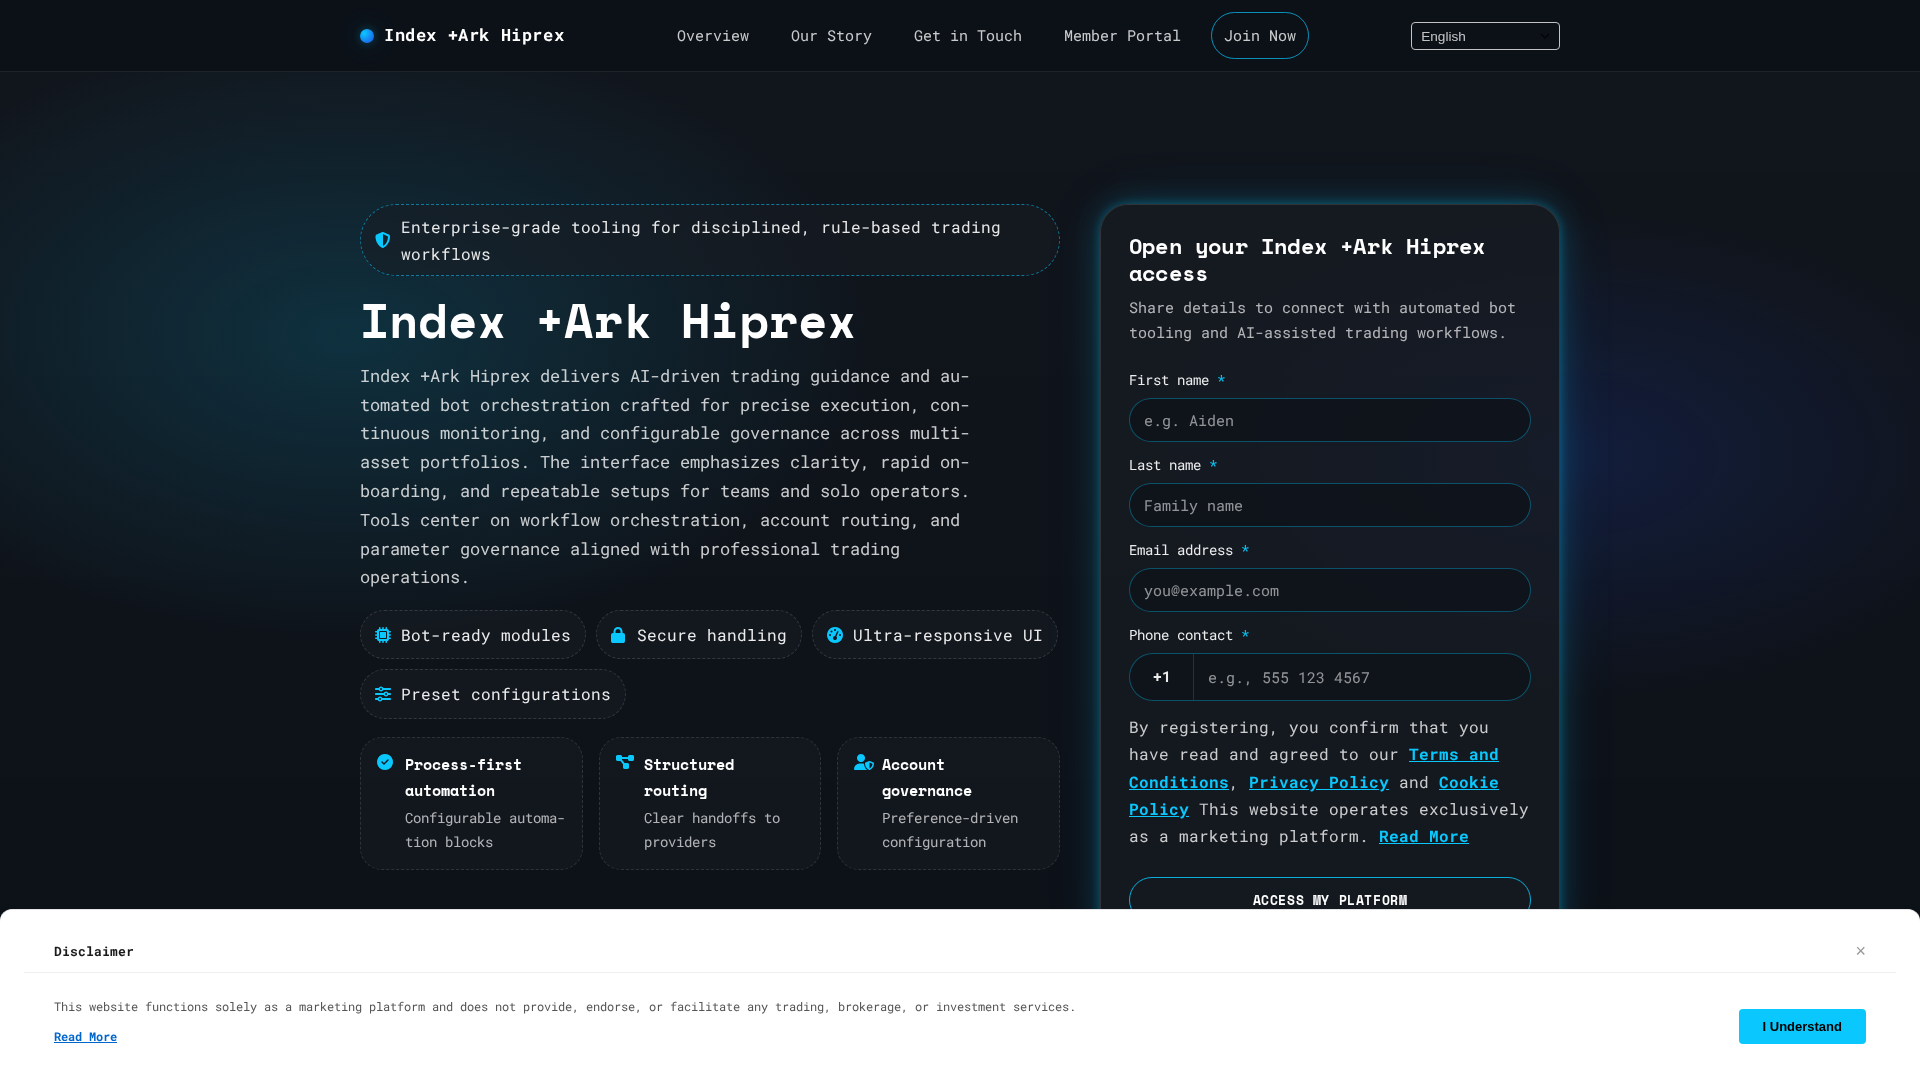Click user-shield icon on Account governance card
The image size is (1920, 1080).
tap(864, 762)
